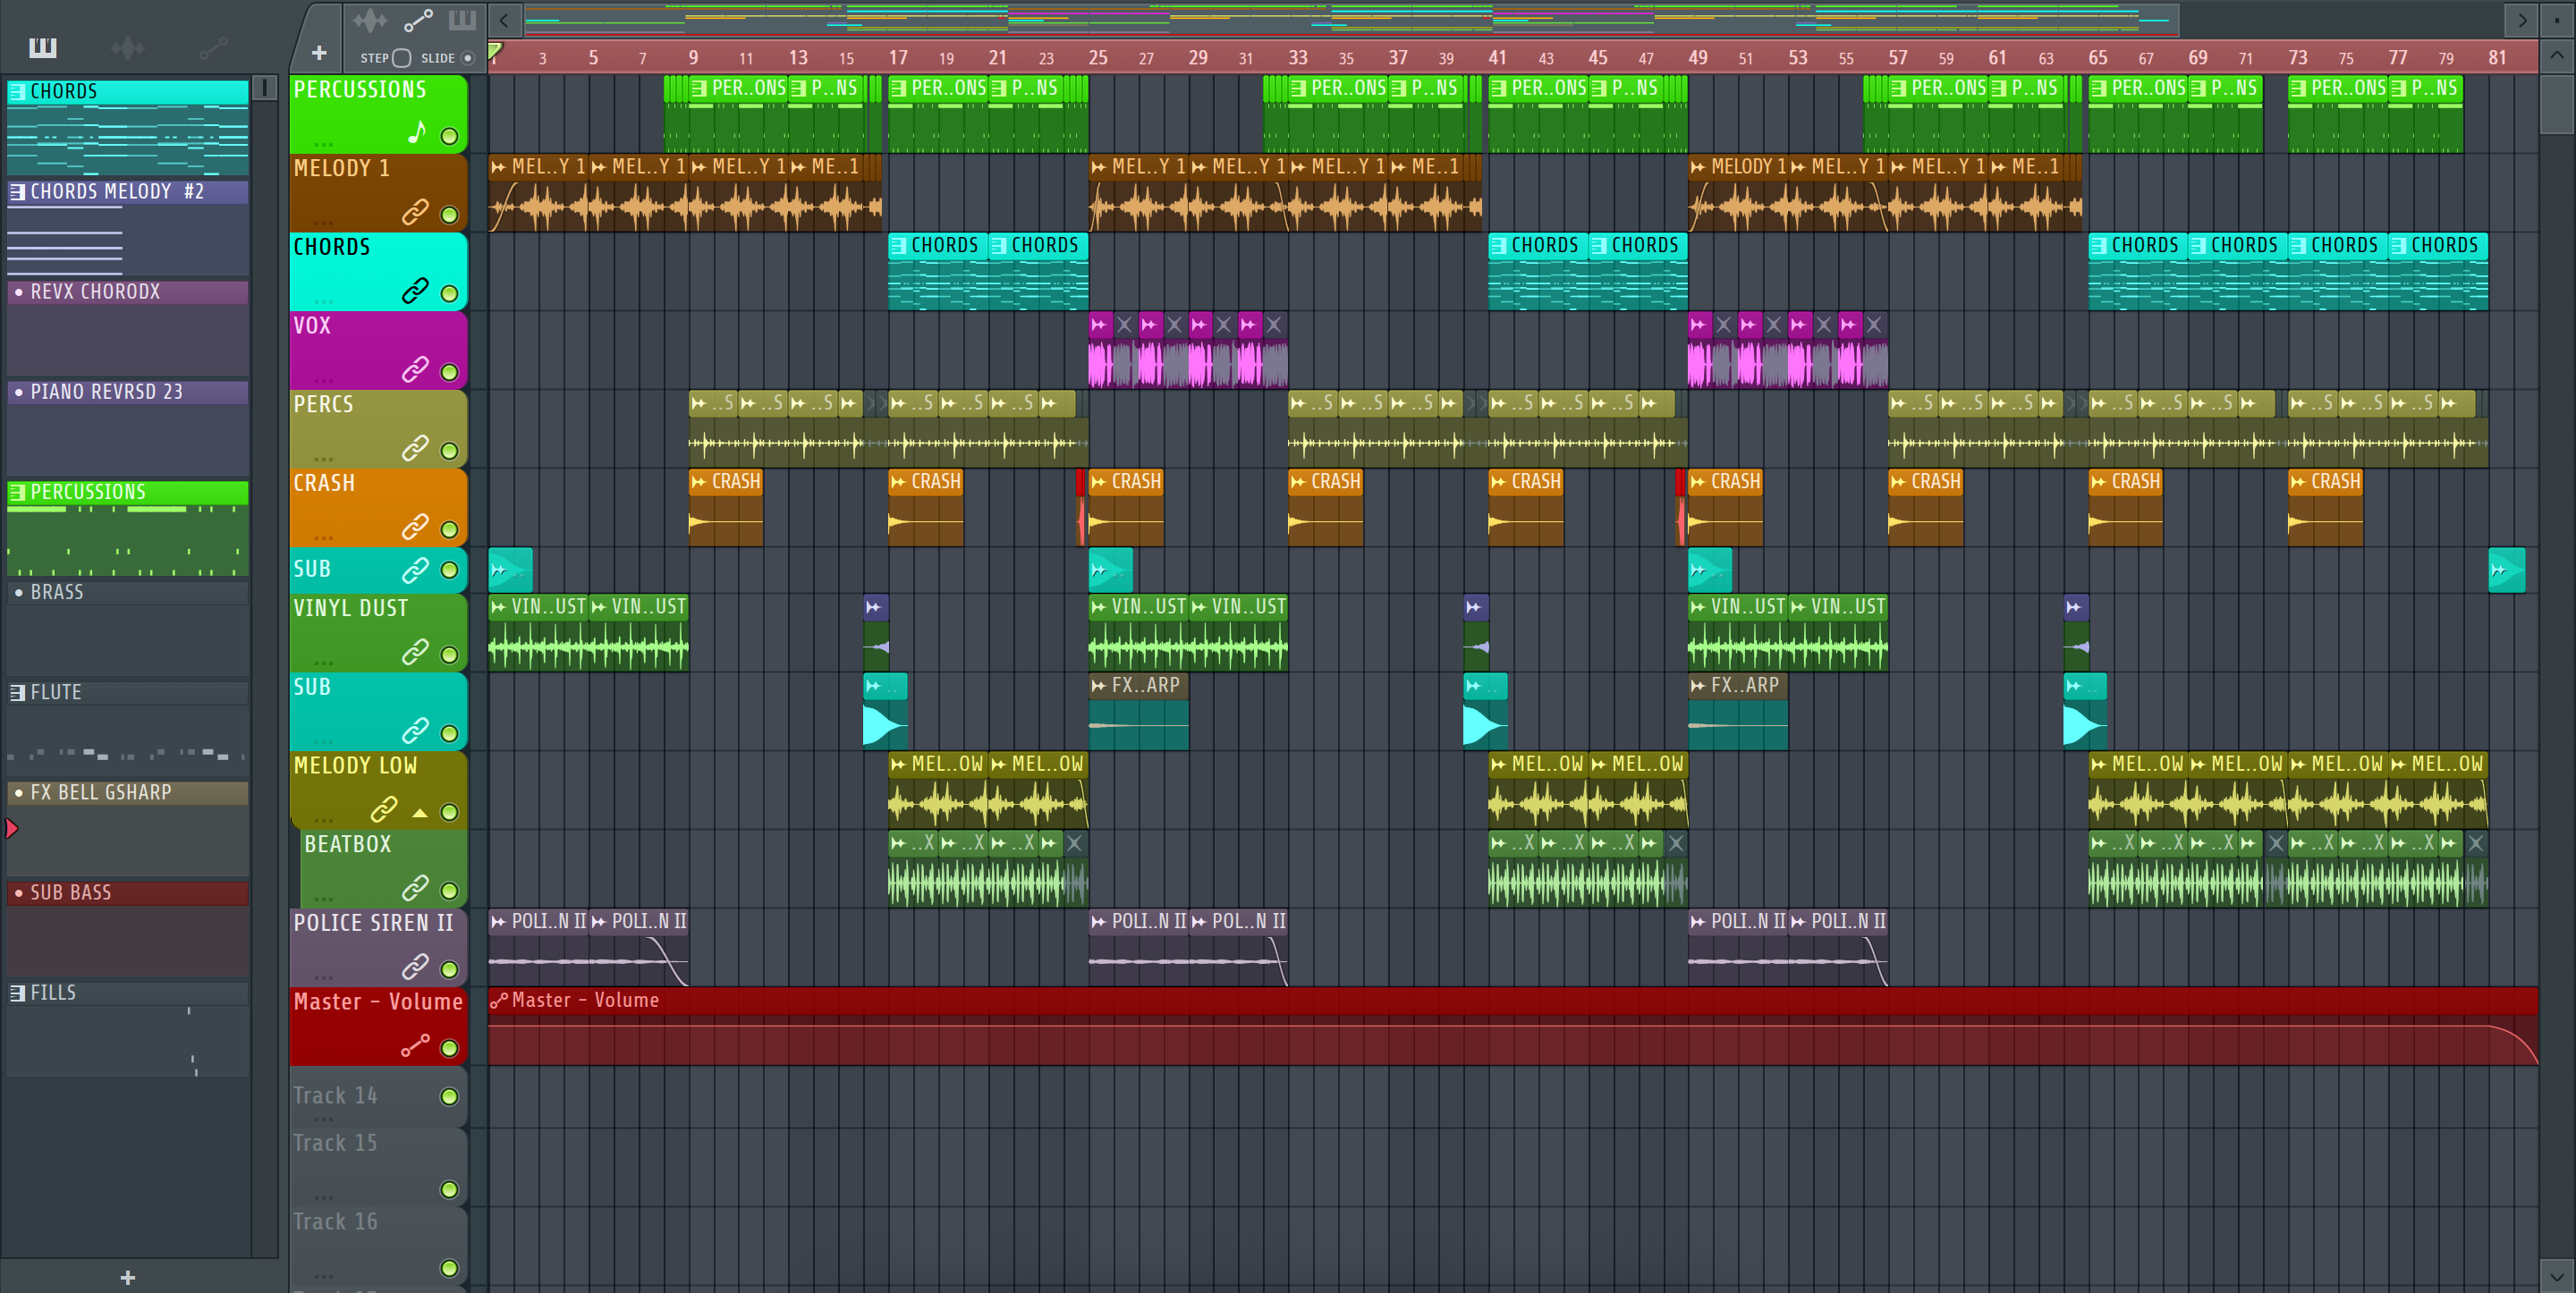The image size is (2576, 1293).
Task: Click the link icon on PERCS track
Action: (415, 448)
